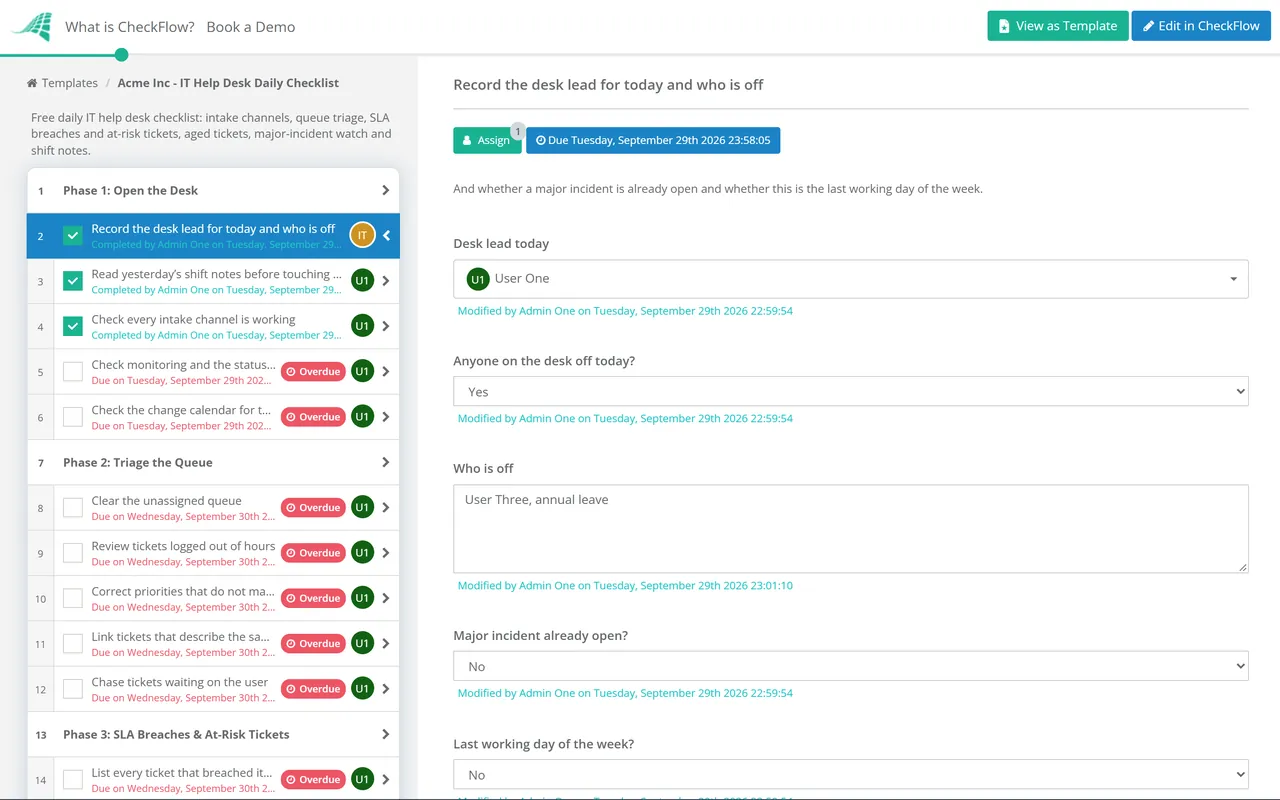Image resolution: width=1280 pixels, height=800 pixels.
Task: Click U1 avatar on Check the change calendar row
Action: click(362, 417)
